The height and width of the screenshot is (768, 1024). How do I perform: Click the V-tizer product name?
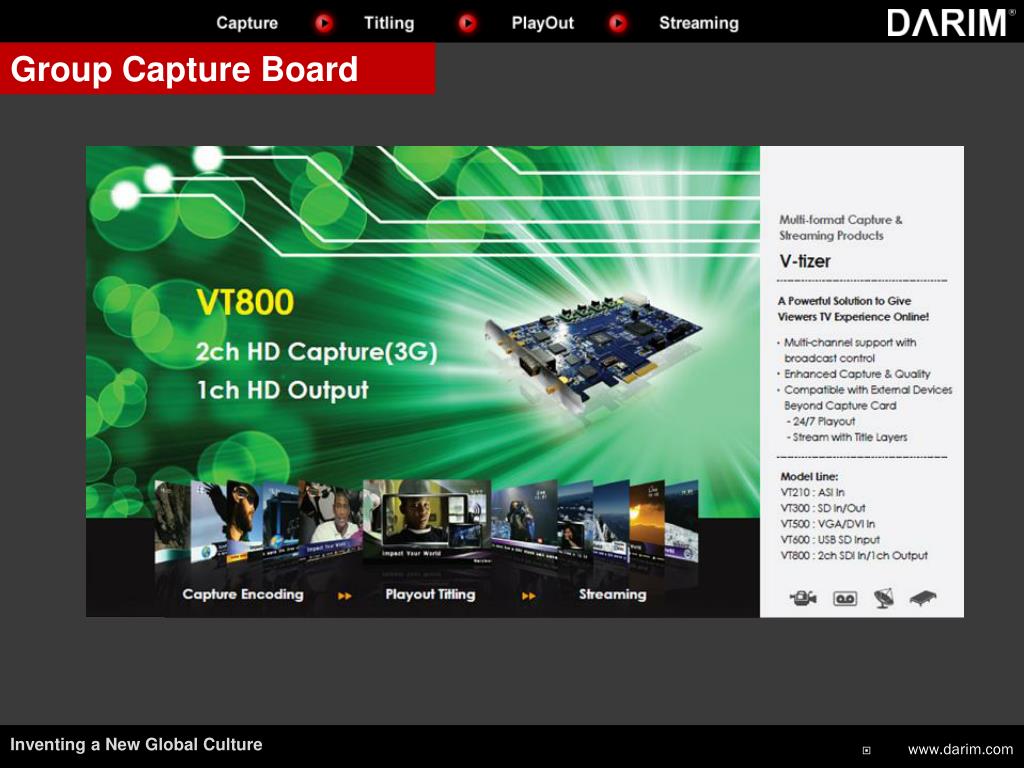pos(805,261)
